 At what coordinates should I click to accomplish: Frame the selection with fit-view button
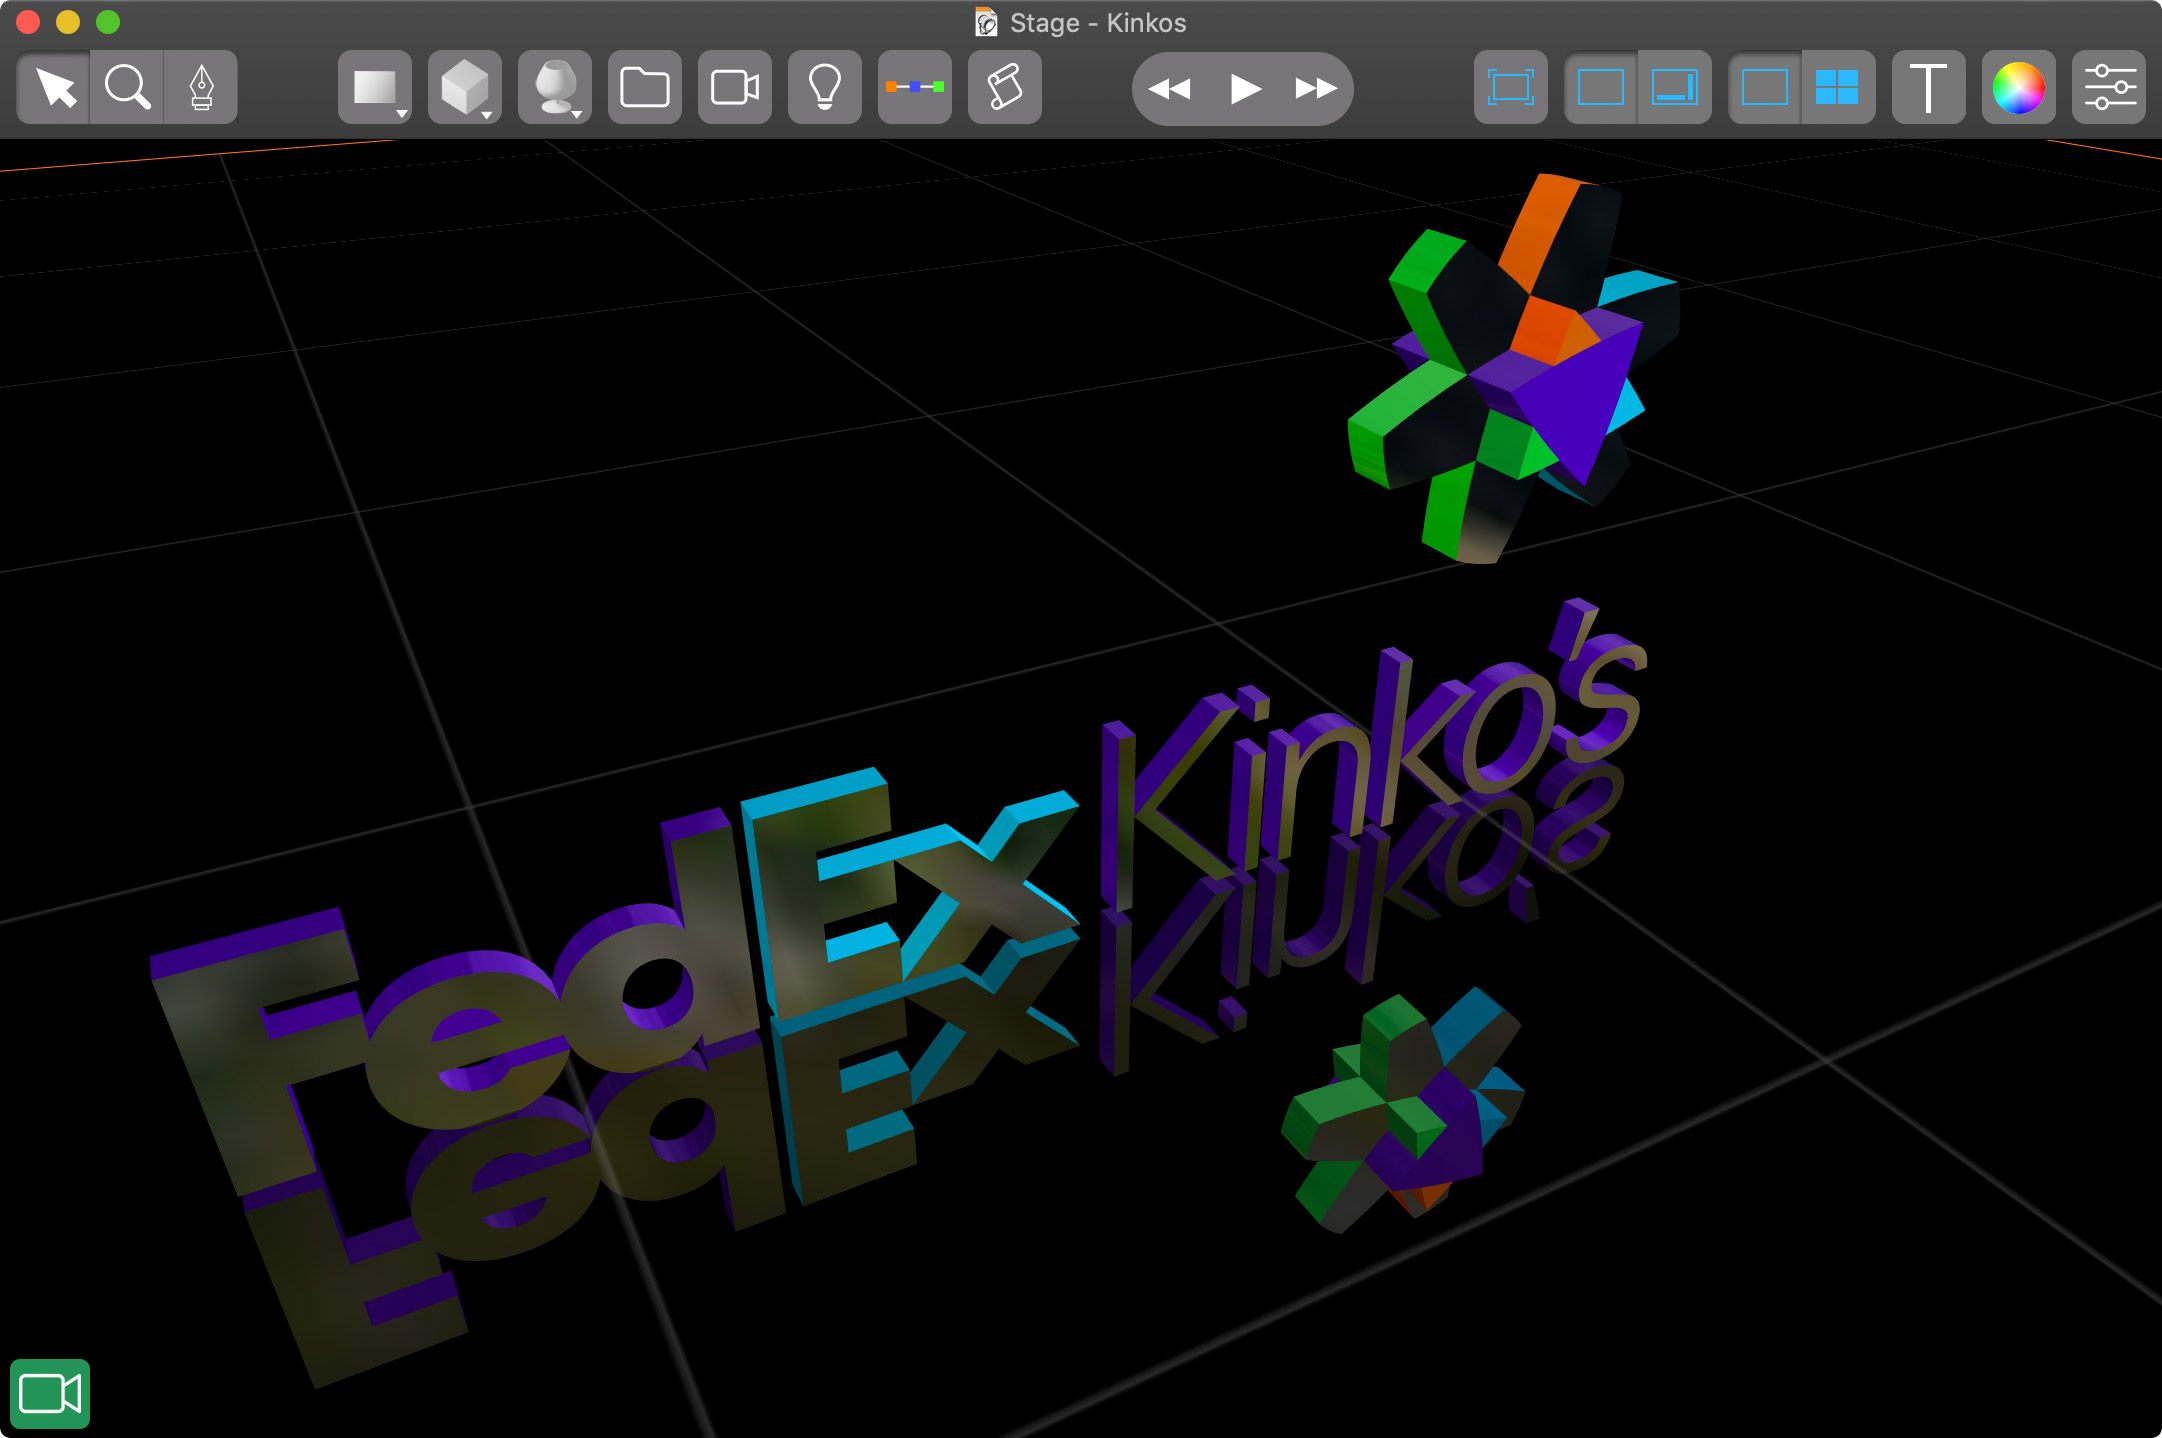tap(1511, 88)
